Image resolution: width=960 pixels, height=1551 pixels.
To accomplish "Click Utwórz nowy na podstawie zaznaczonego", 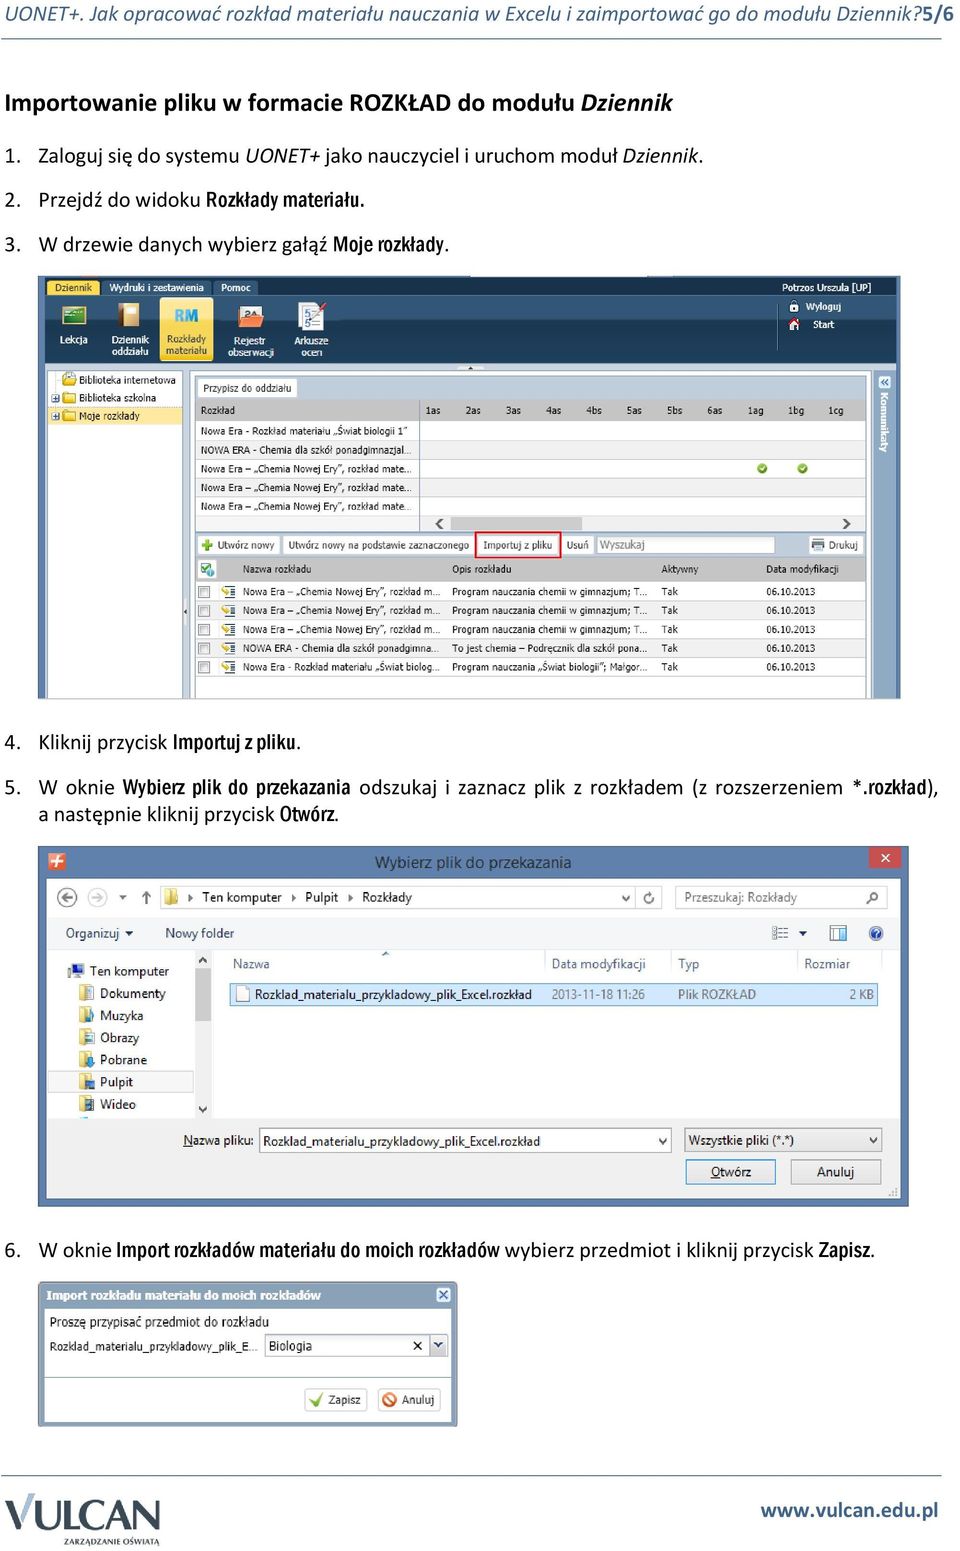I will (378, 545).
